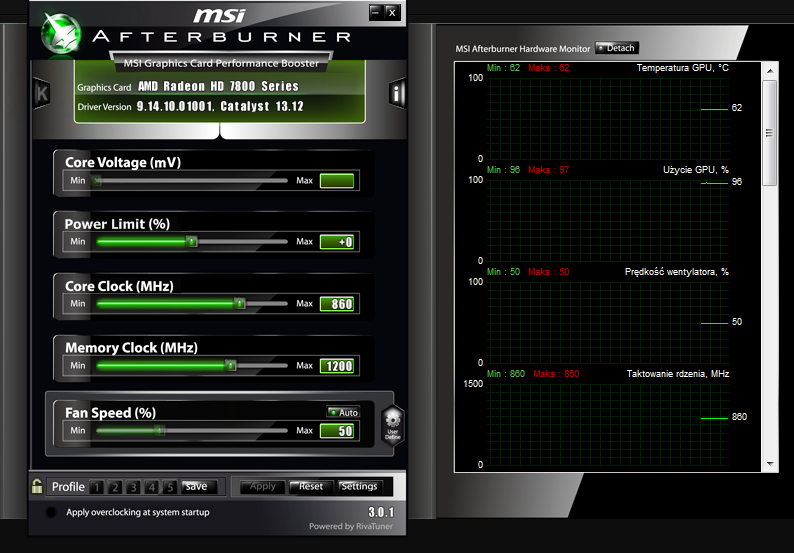Click the profile save button
Viewport: 794px width, 553px height.
click(199, 487)
